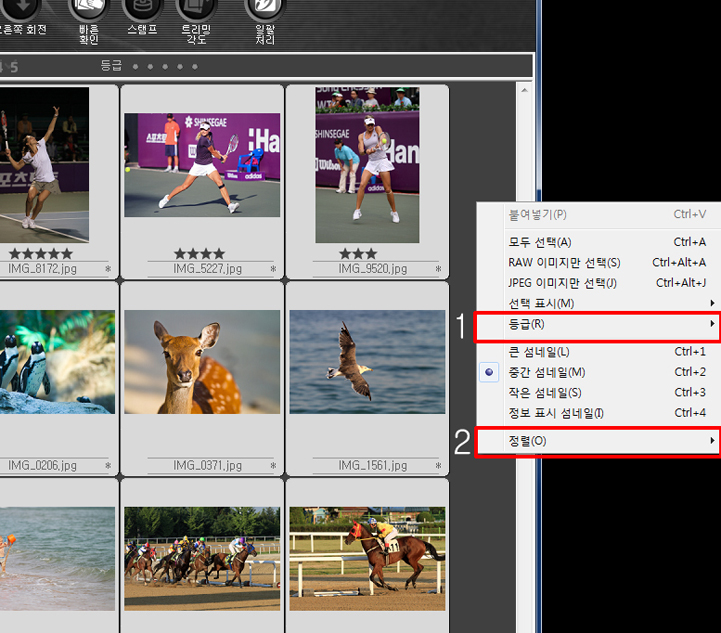
Task: Click the five-star rating under IMG_8172.jpg
Action: 41,253
